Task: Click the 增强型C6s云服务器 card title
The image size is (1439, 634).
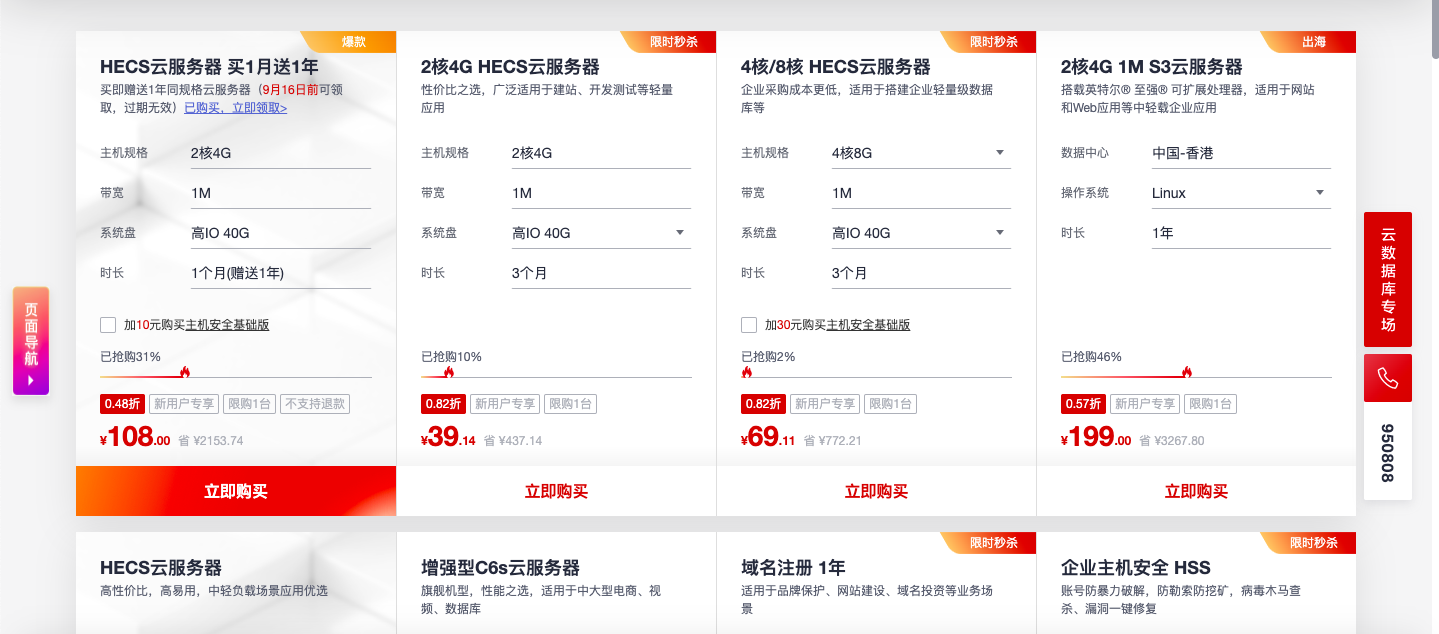Action: (501, 568)
